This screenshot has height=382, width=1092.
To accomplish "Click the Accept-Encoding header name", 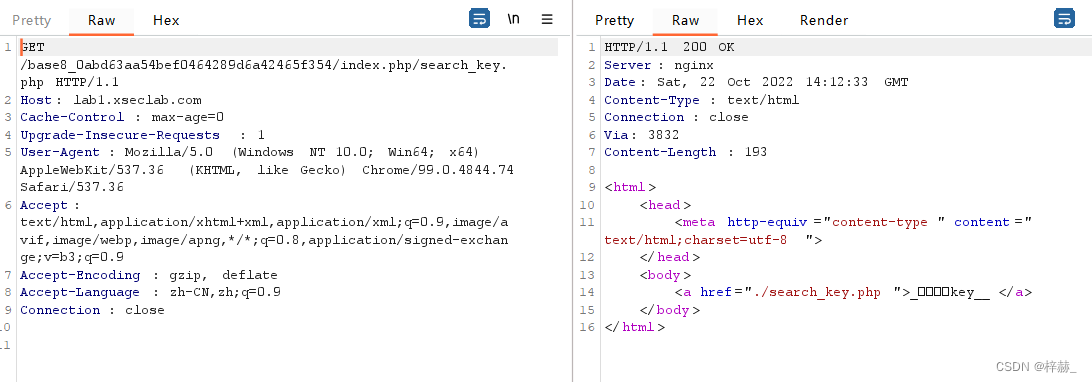I will pyautogui.click(x=80, y=275).
